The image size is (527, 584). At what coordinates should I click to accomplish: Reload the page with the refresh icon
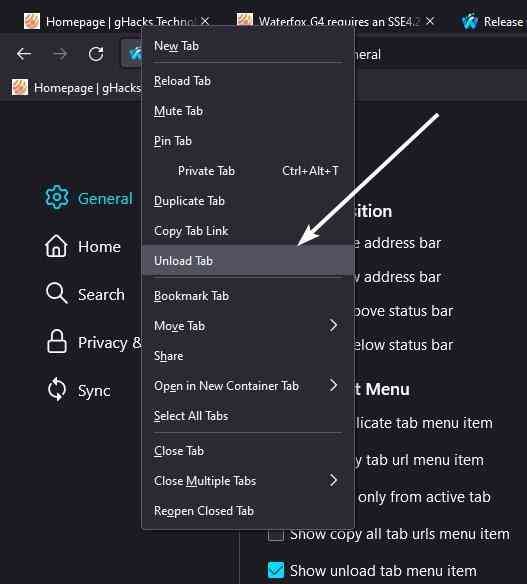click(x=96, y=54)
